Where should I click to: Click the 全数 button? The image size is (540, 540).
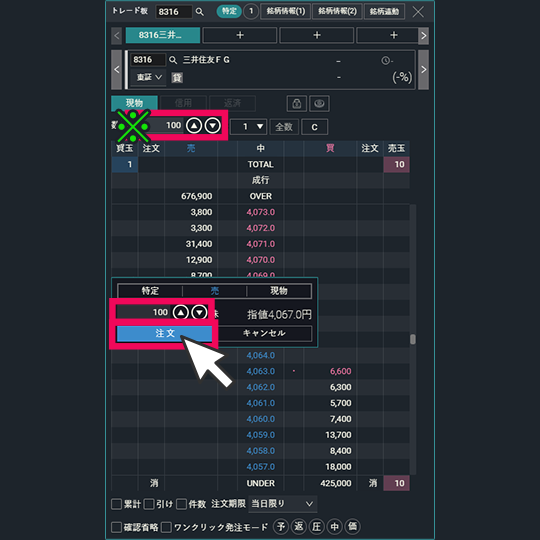coord(284,127)
